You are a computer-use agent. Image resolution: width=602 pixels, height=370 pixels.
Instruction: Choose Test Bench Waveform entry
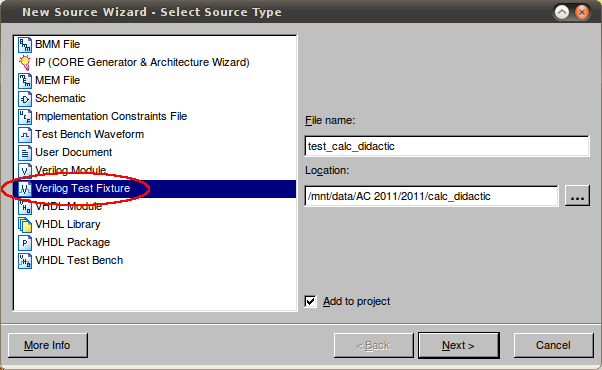(89, 135)
